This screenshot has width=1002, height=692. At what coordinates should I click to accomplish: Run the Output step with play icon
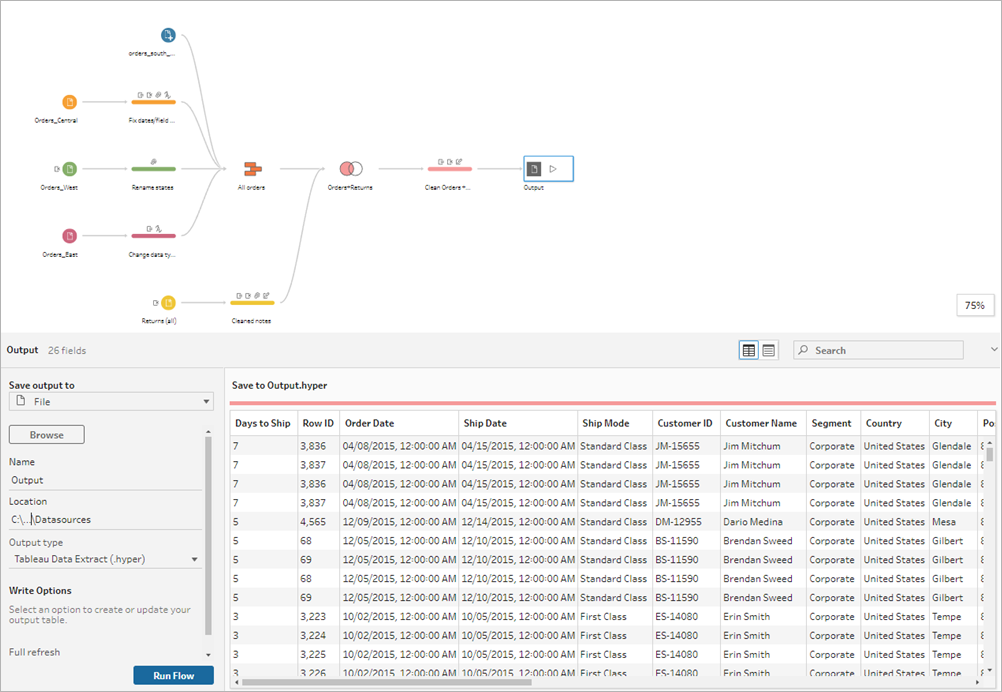coord(553,169)
